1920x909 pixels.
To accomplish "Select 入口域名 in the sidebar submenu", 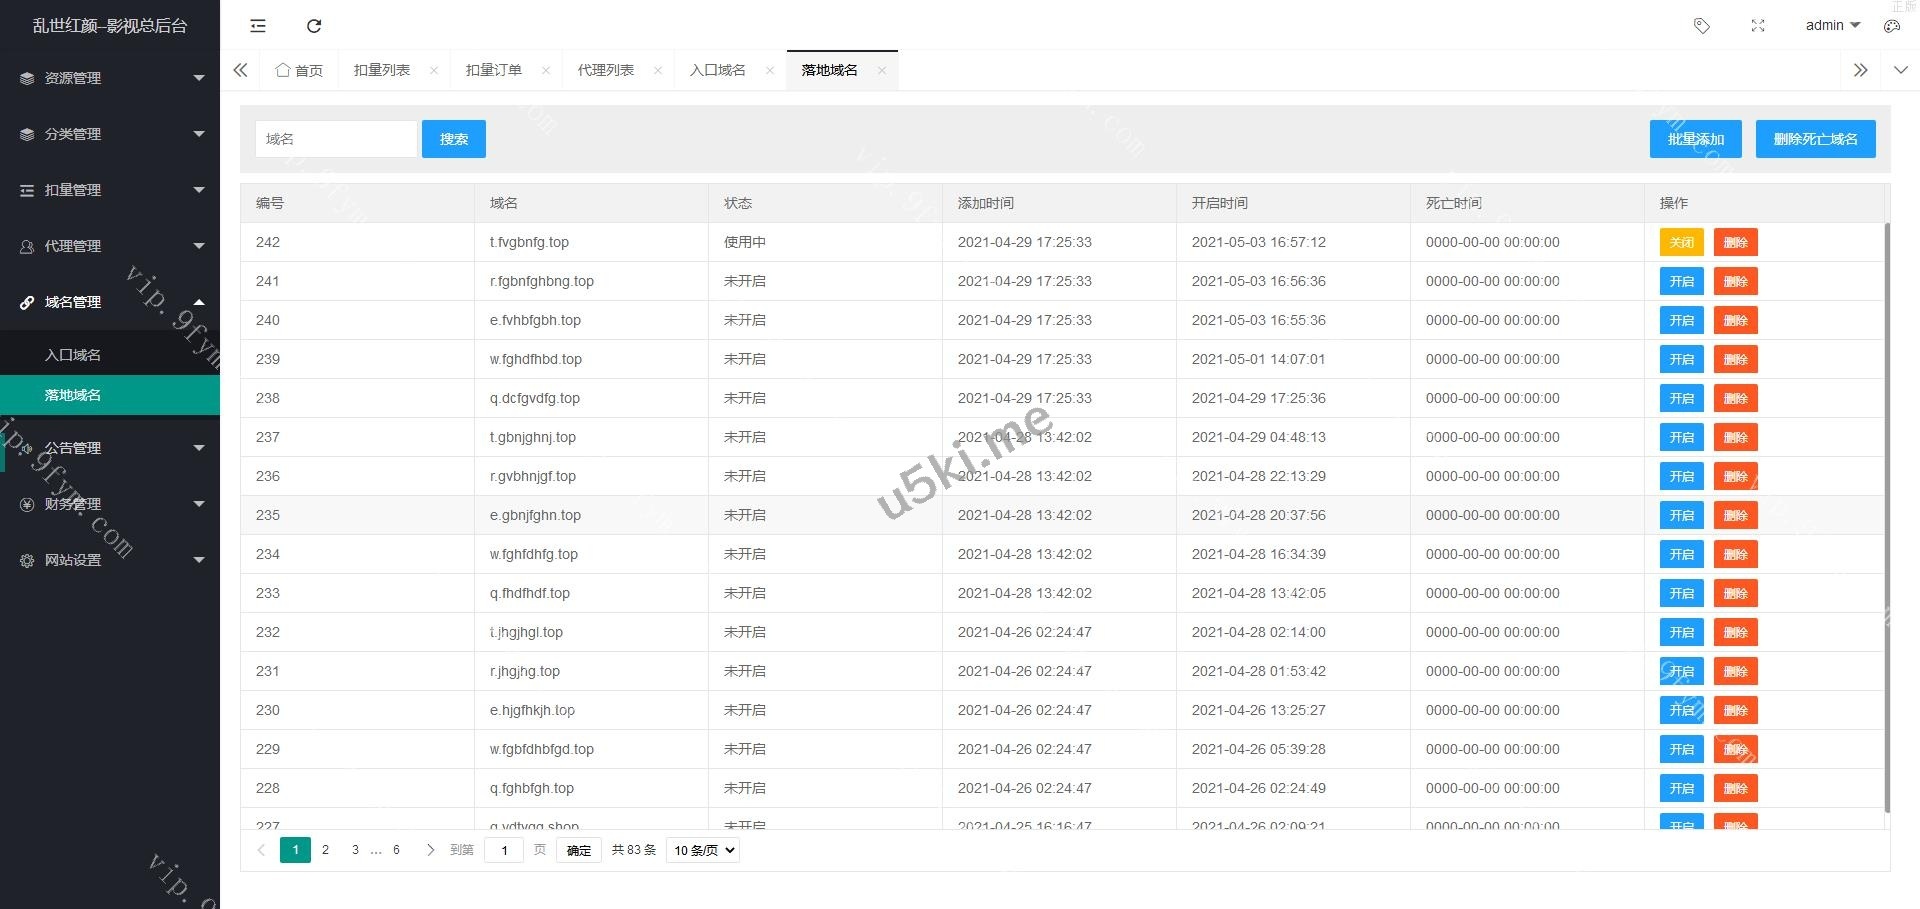I will click(73, 355).
